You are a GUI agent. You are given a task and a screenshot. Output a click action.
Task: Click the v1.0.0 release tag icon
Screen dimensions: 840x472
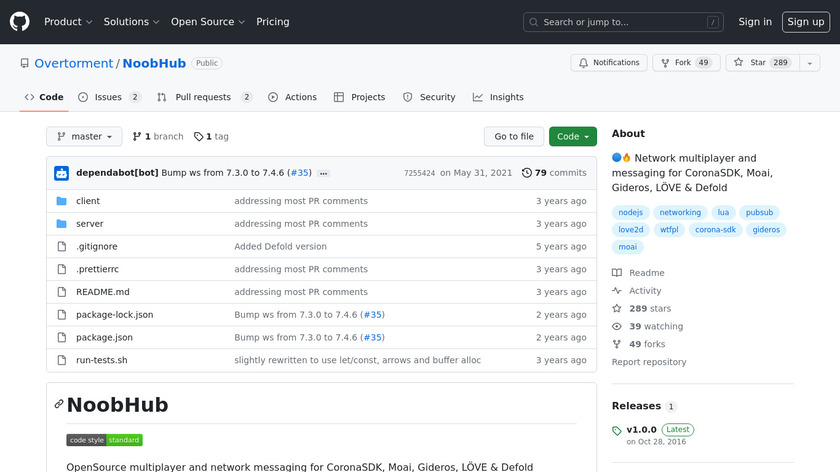click(617, 431)
